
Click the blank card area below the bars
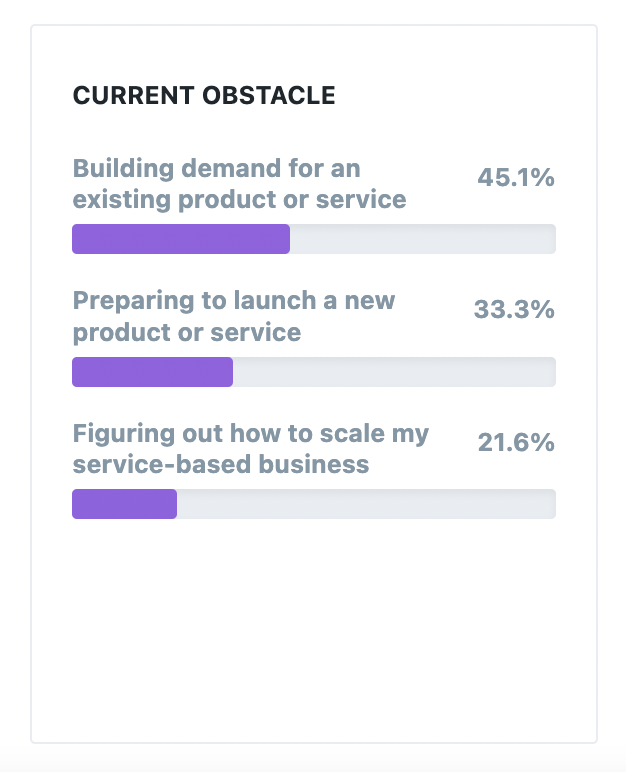pyautogui.click(x=314, y=630)
